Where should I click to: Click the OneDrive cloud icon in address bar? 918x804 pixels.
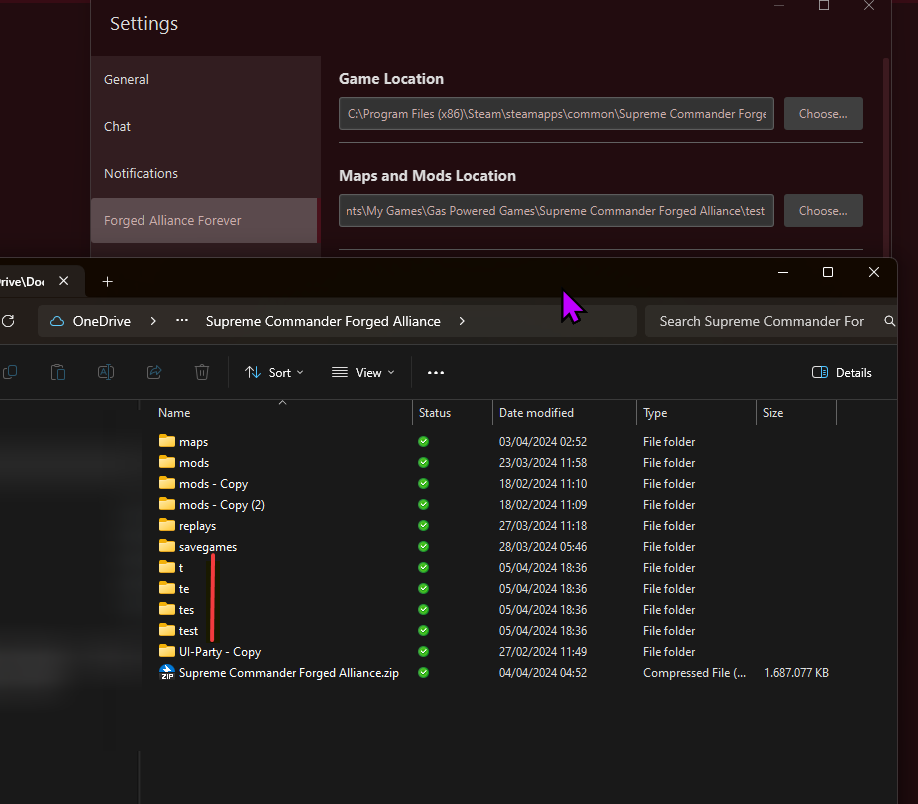[57, 321]
